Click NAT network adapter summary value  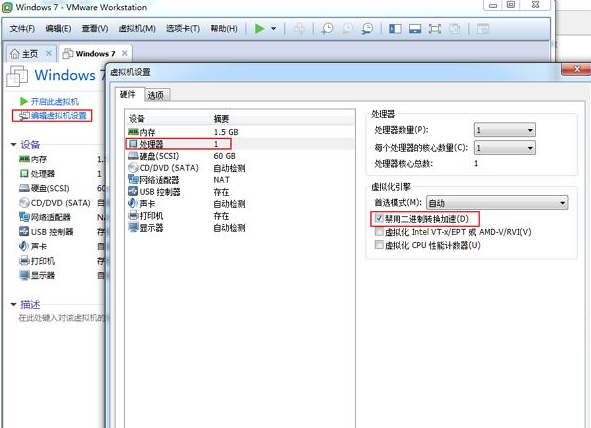221,180
